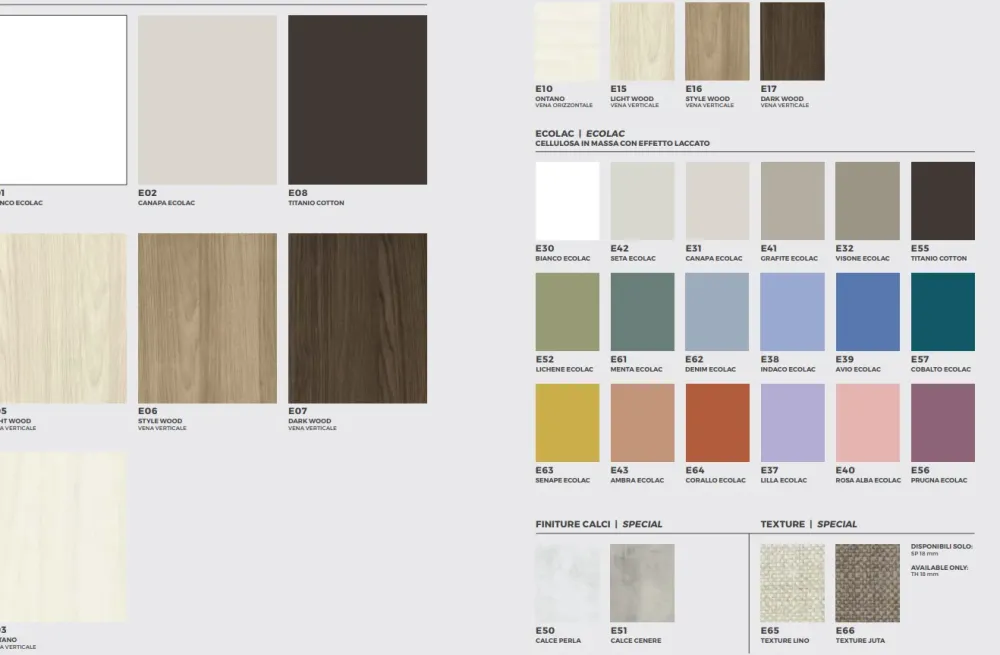Viewport: 1000px width, 655px height.
Task: Choose the E06 Style Wood large sample
Action: tap(207, 318)
